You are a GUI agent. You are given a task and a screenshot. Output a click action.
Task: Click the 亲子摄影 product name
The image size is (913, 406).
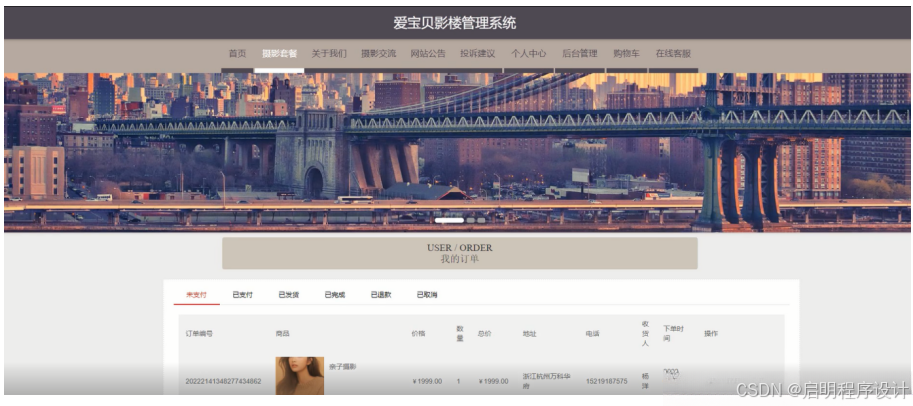(x=342, y=367)
